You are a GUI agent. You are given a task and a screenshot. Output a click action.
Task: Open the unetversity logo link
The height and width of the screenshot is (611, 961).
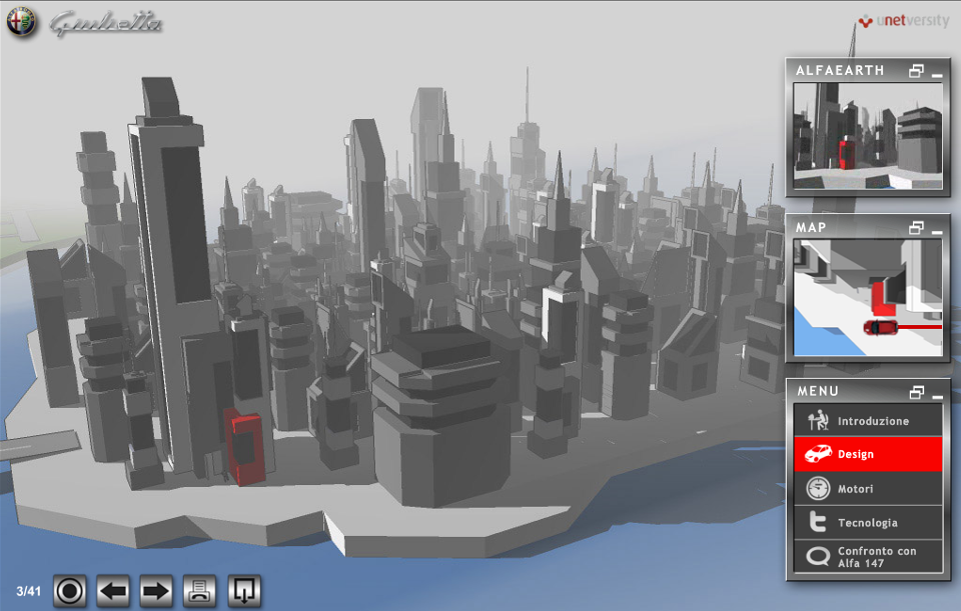904,21
